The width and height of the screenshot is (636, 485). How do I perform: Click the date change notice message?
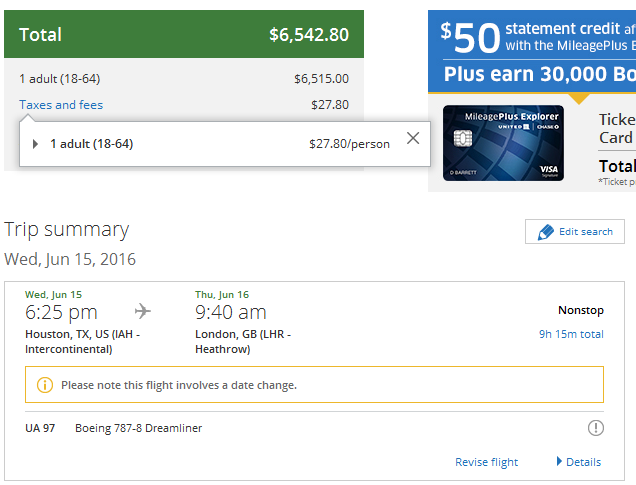[x=179, y=385]
